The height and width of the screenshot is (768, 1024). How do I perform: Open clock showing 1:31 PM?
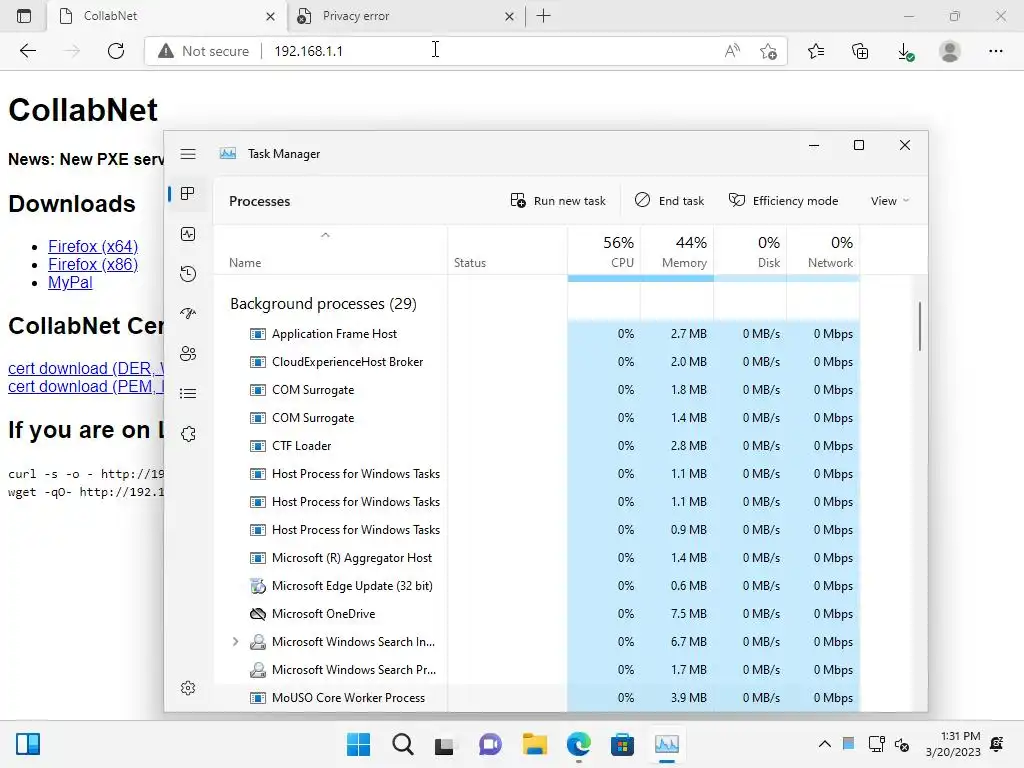pos(953,744)
